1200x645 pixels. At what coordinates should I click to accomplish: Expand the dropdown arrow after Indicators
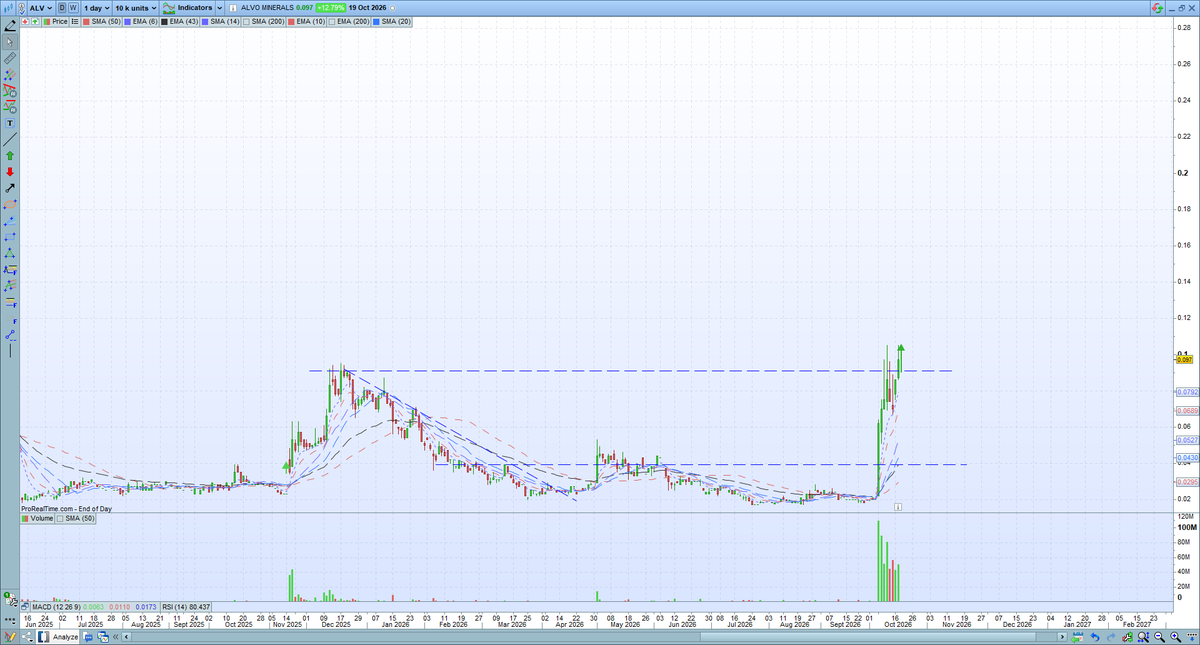(x=219, y=8)
